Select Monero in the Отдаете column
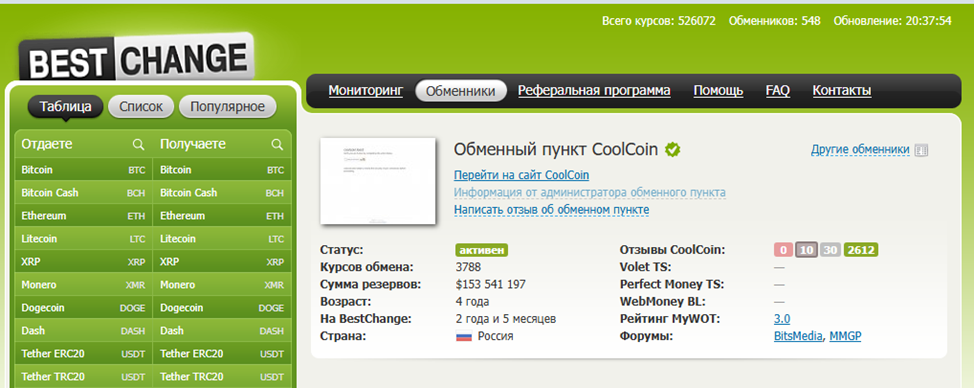This screenshot has height=388, width=974. 83,284
